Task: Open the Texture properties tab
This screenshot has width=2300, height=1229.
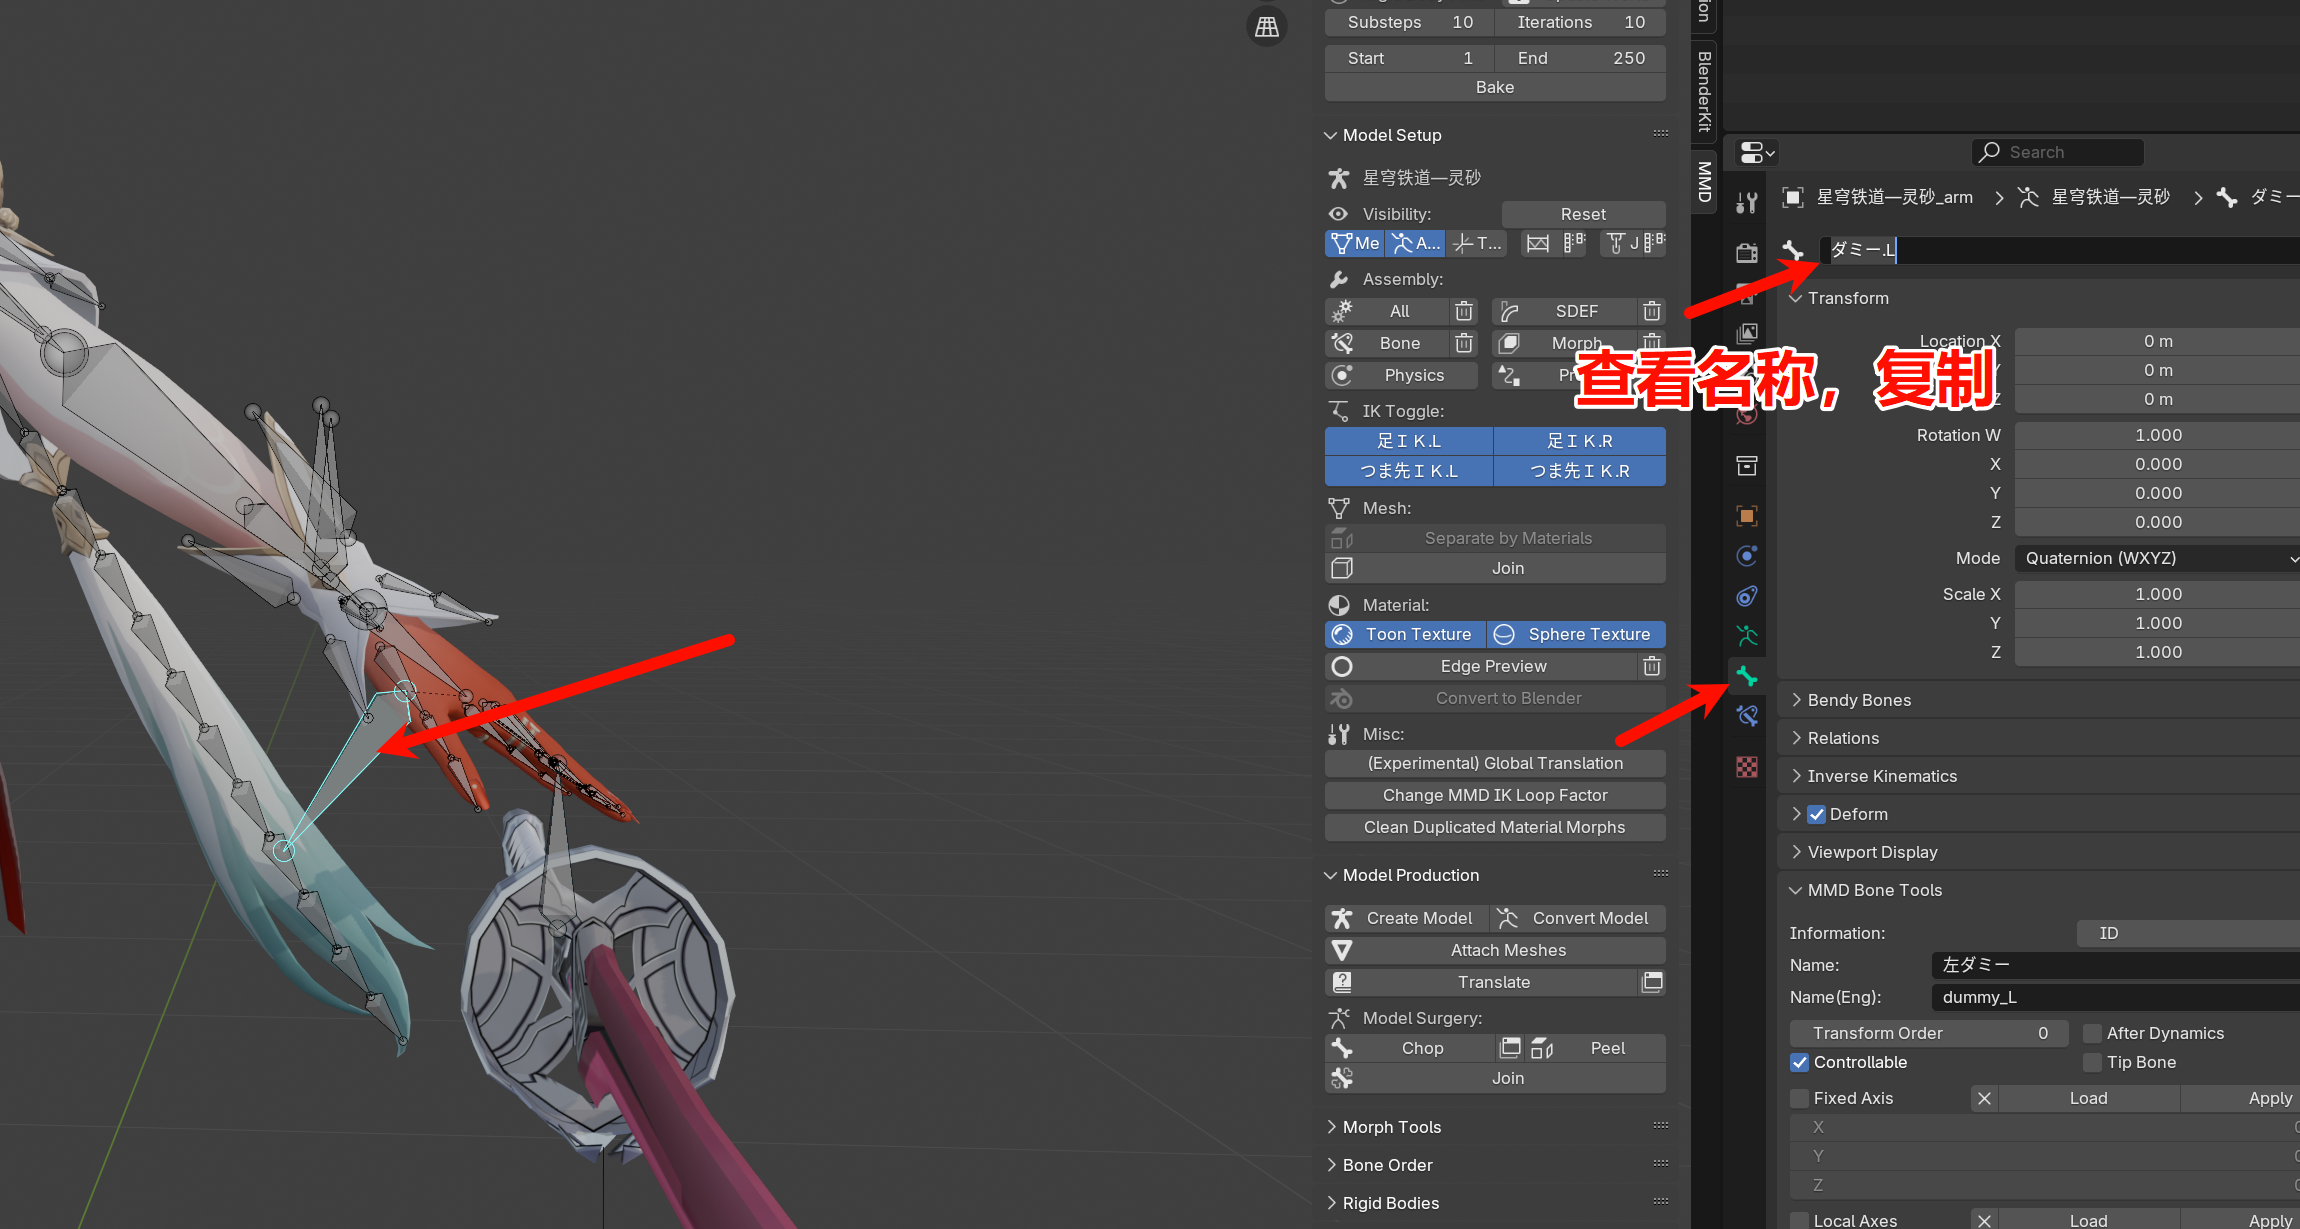Action: pyautogui.click(x=1747, y=767)
